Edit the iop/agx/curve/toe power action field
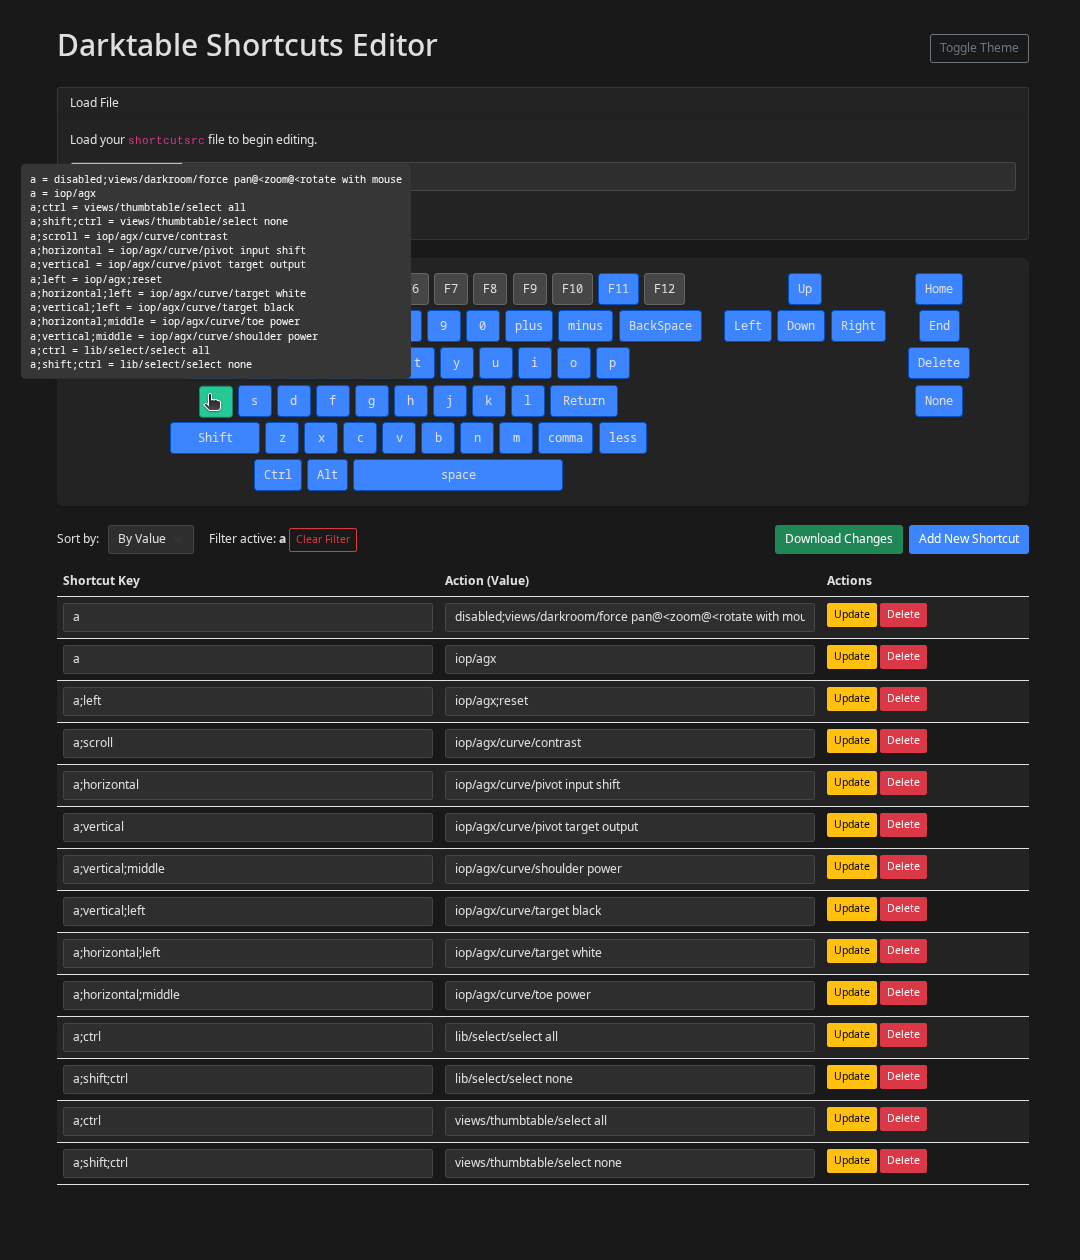Screen dimensions: 1080x1260 click(629, 995)
